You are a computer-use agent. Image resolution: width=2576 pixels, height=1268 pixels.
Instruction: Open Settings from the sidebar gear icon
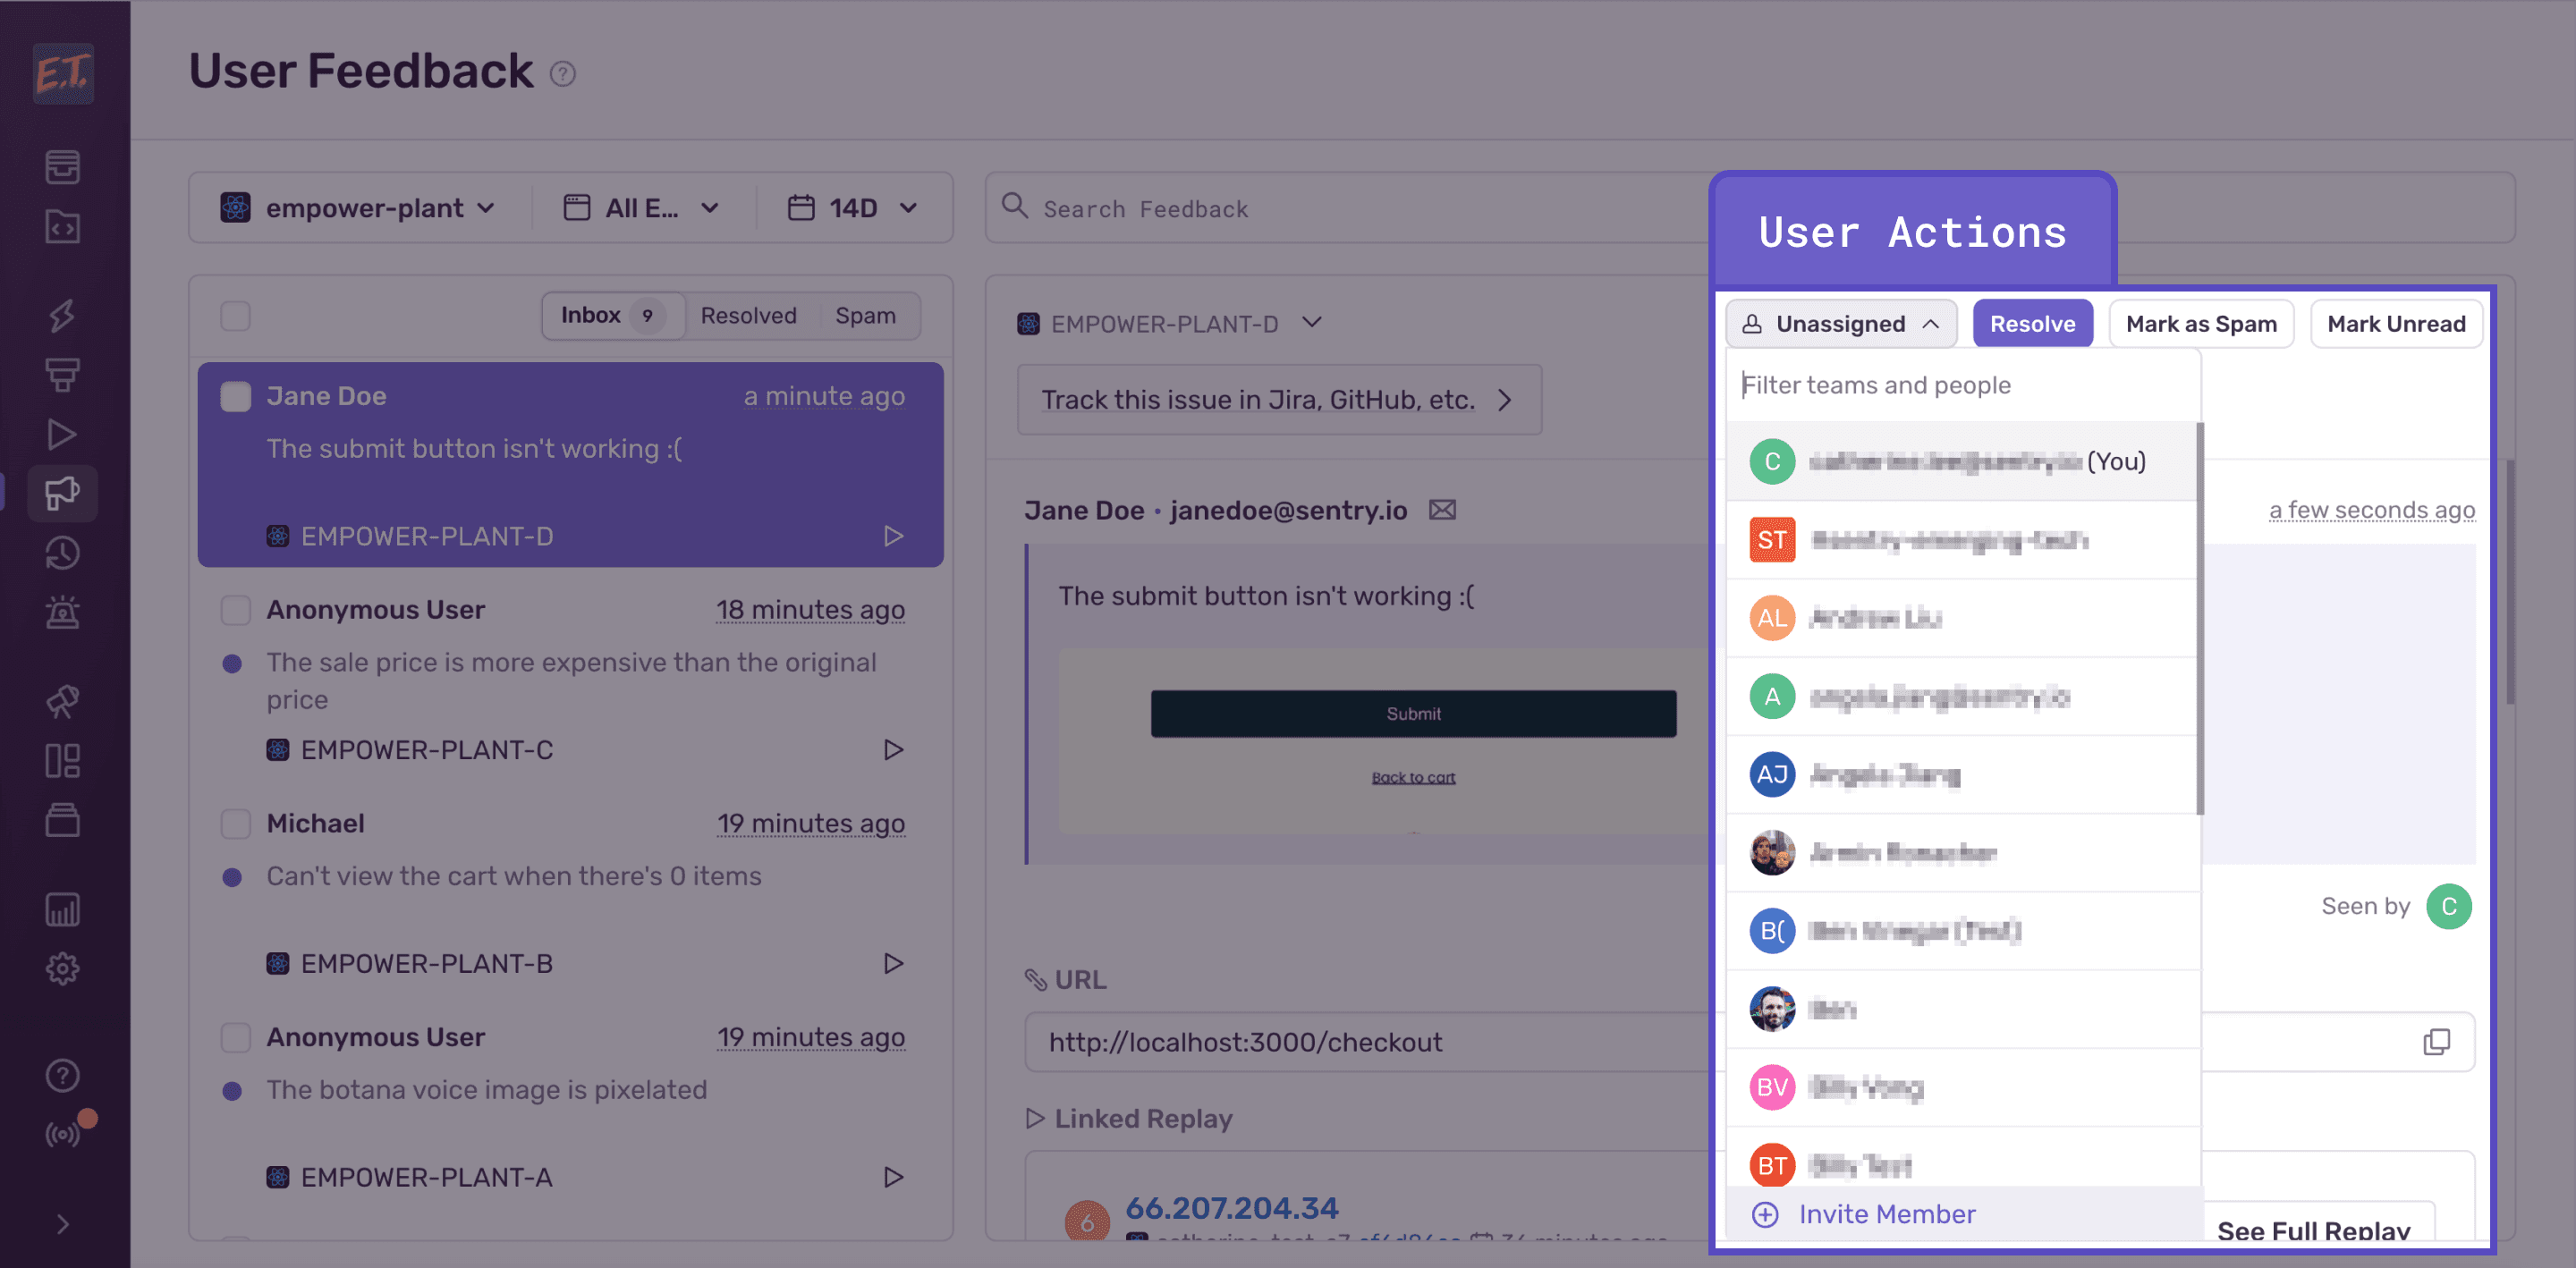coord(62,967)
